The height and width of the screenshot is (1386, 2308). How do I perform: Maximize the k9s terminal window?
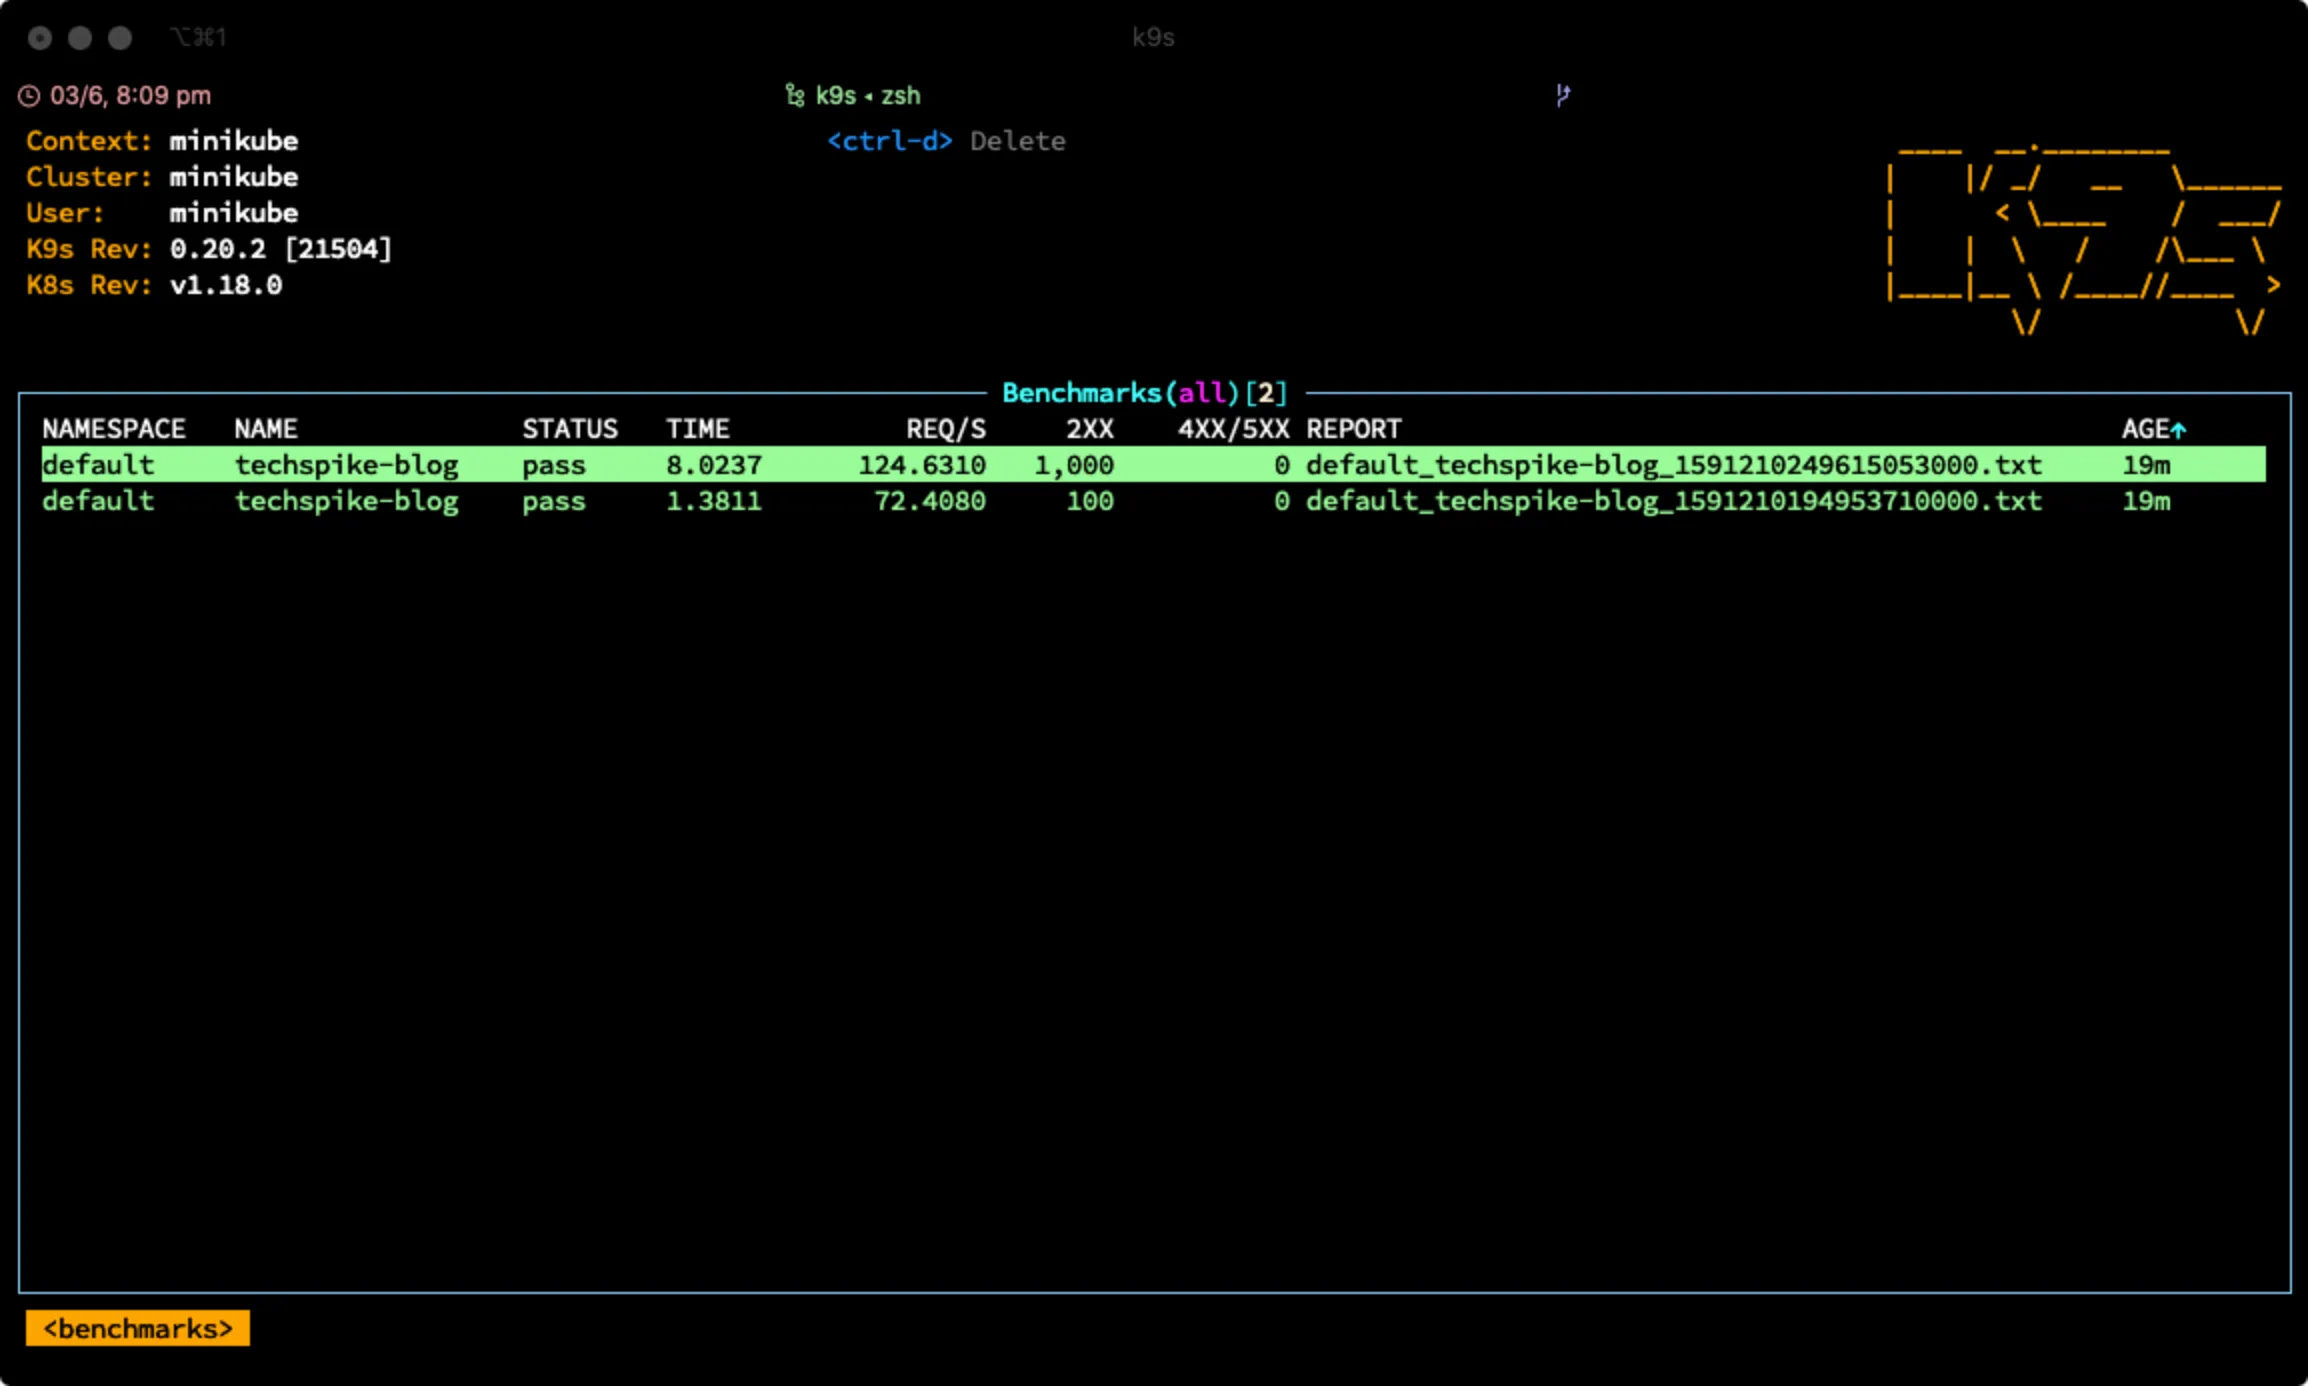tap(120, 38)
